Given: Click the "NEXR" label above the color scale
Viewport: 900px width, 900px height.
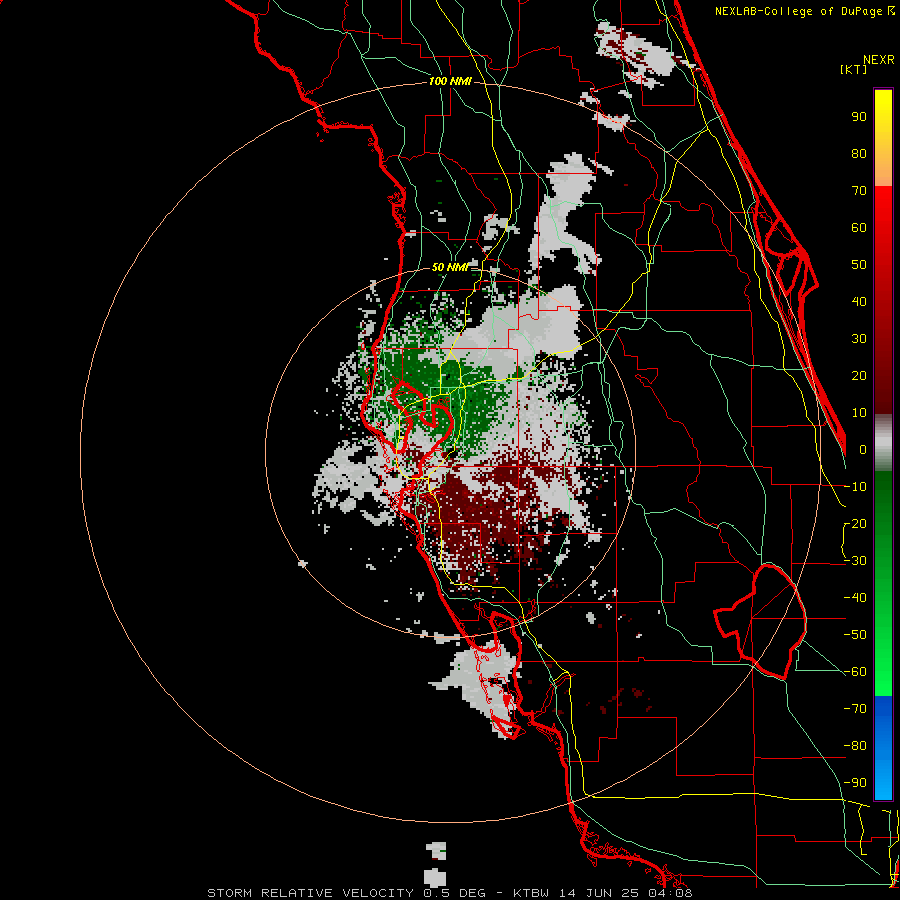Looking at the screenshot, I should pos(879,60).
